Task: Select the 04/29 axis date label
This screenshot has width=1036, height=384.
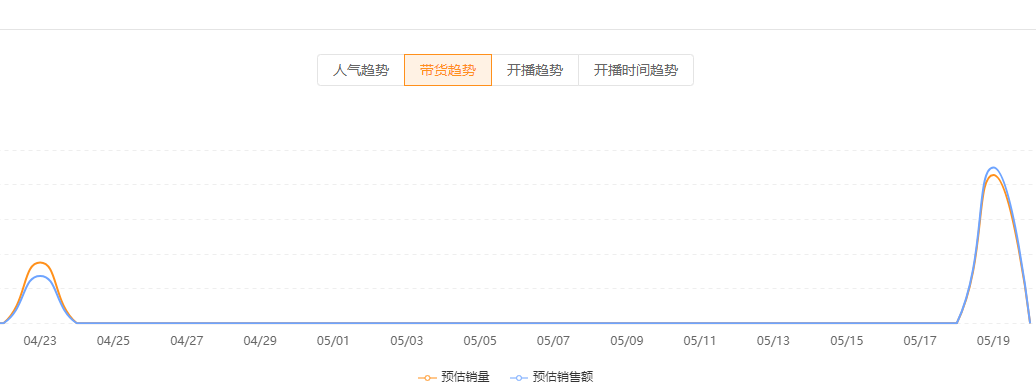Action: pos(260,341)
